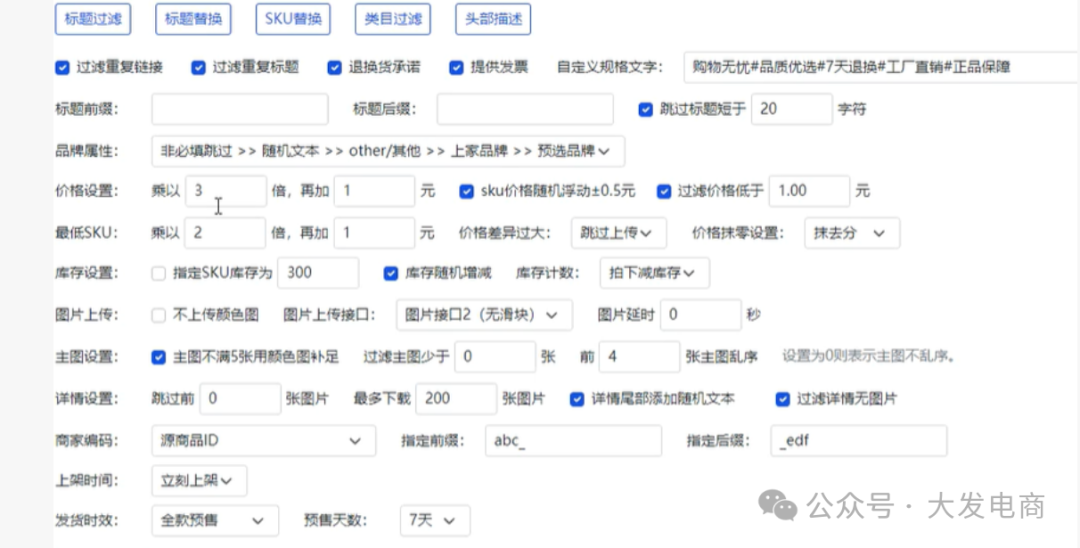This screenshot has height=548, width=1080.
Task: Click the 价格设置 再加 1 元 field
Action: pyautogui.click(x=375, y=191)
